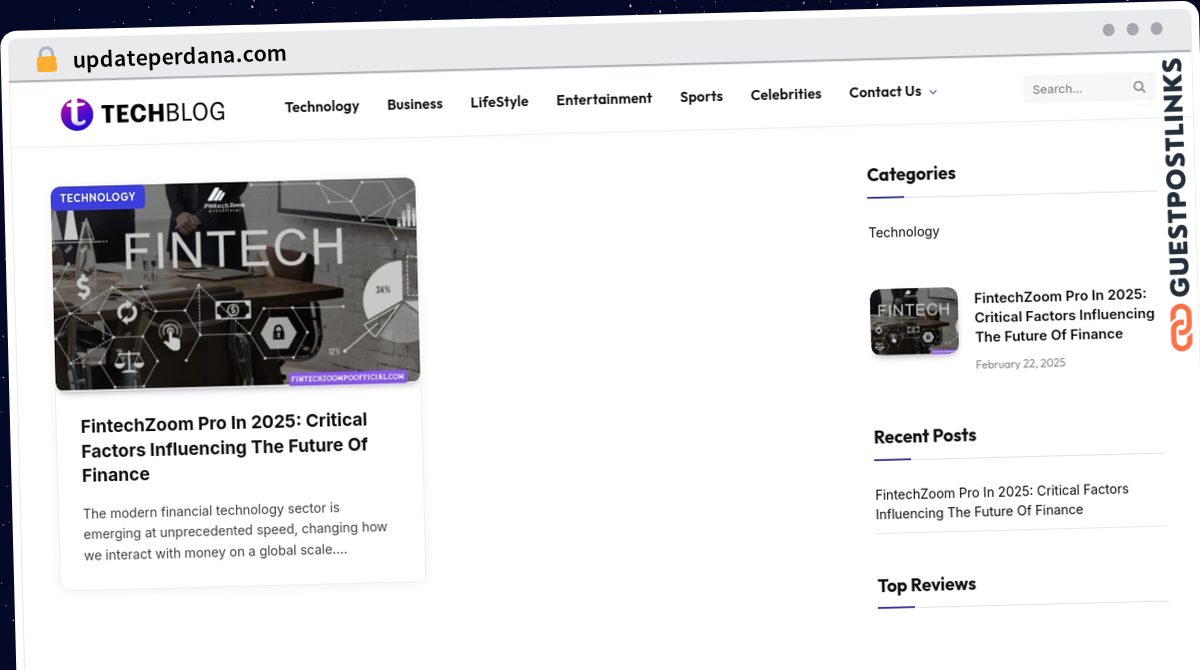Click the TECHBLOG site name text
Screen dimensions: 1200x670
coord(163,113)
